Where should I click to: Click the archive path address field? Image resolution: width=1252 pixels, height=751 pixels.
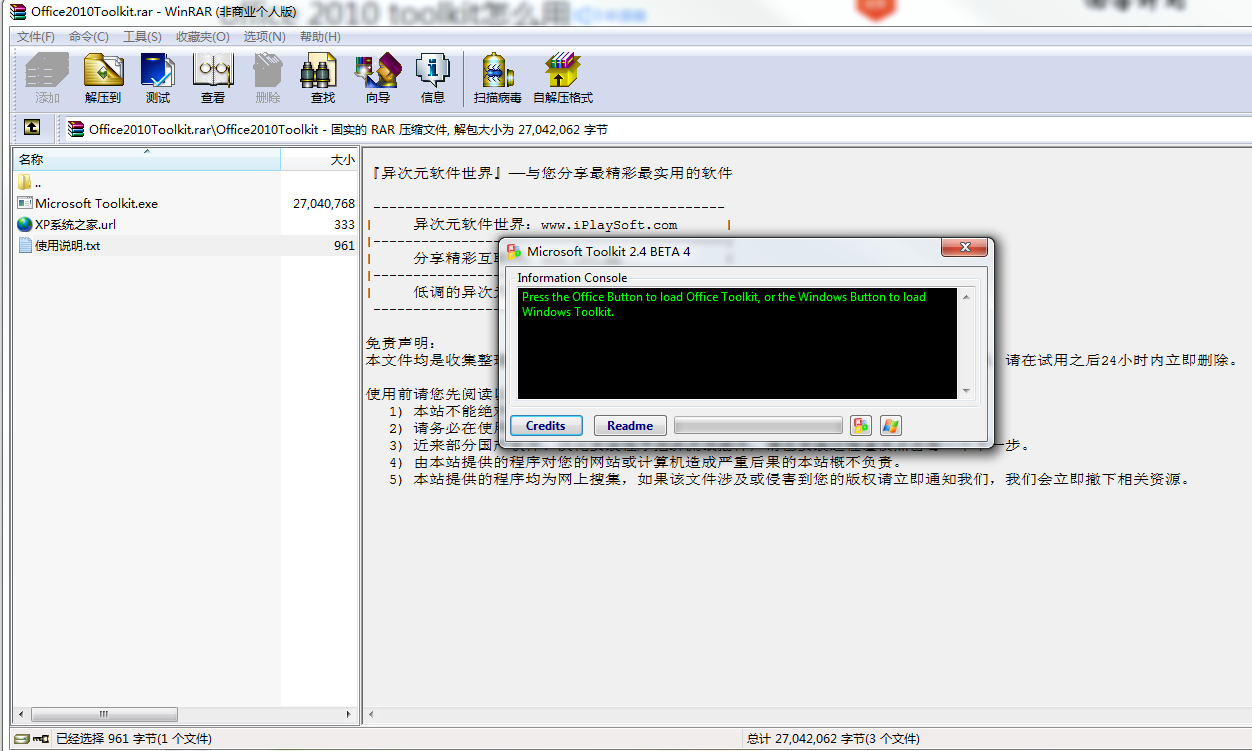657,129
